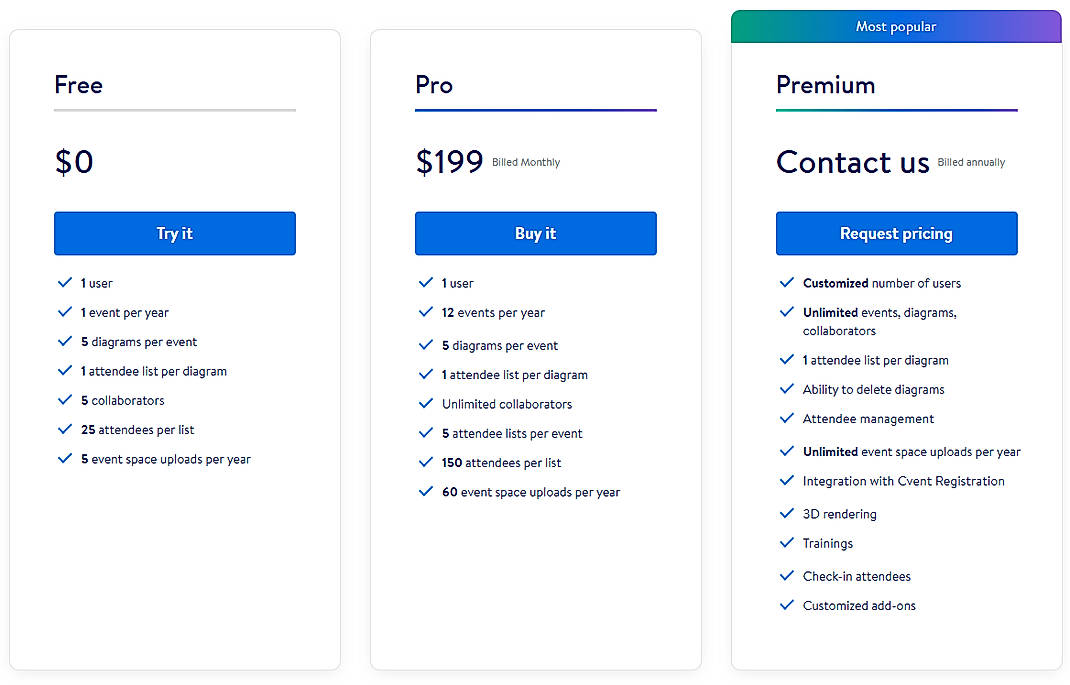
Task: Click checkmark next to Attendee management
Action: pos(786,419)
